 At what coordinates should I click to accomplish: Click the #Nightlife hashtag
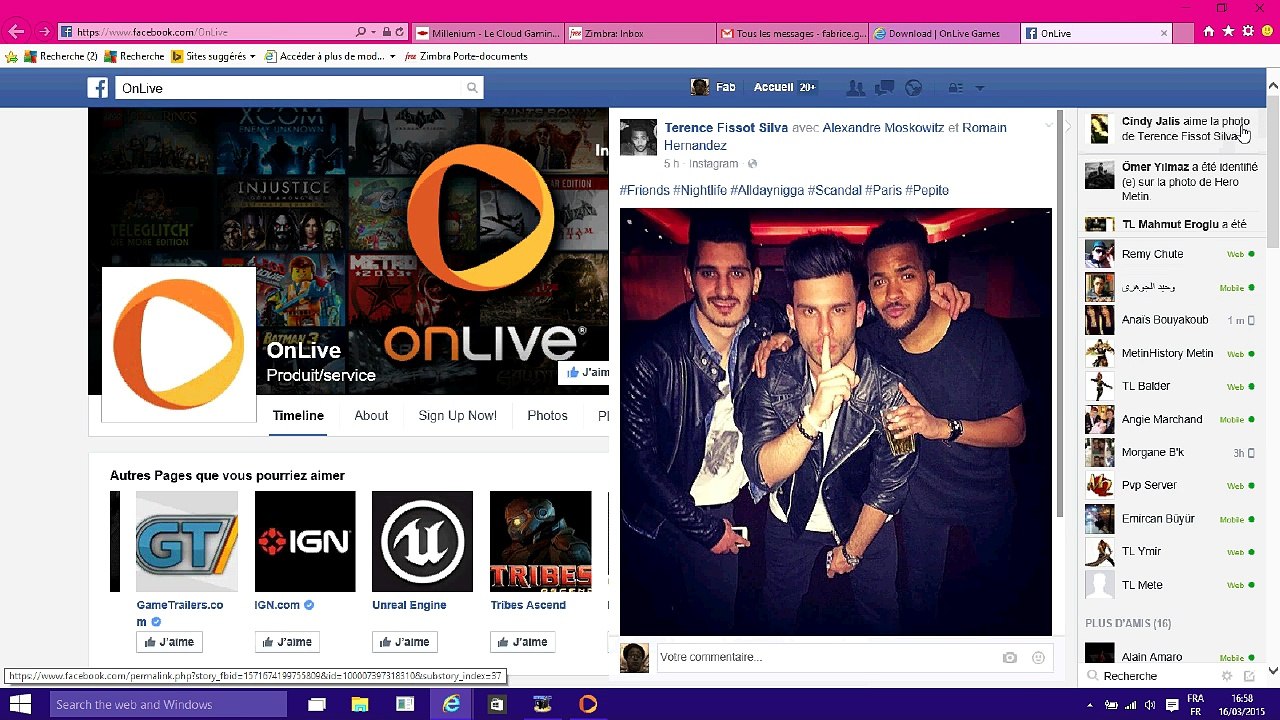(700, 190)
